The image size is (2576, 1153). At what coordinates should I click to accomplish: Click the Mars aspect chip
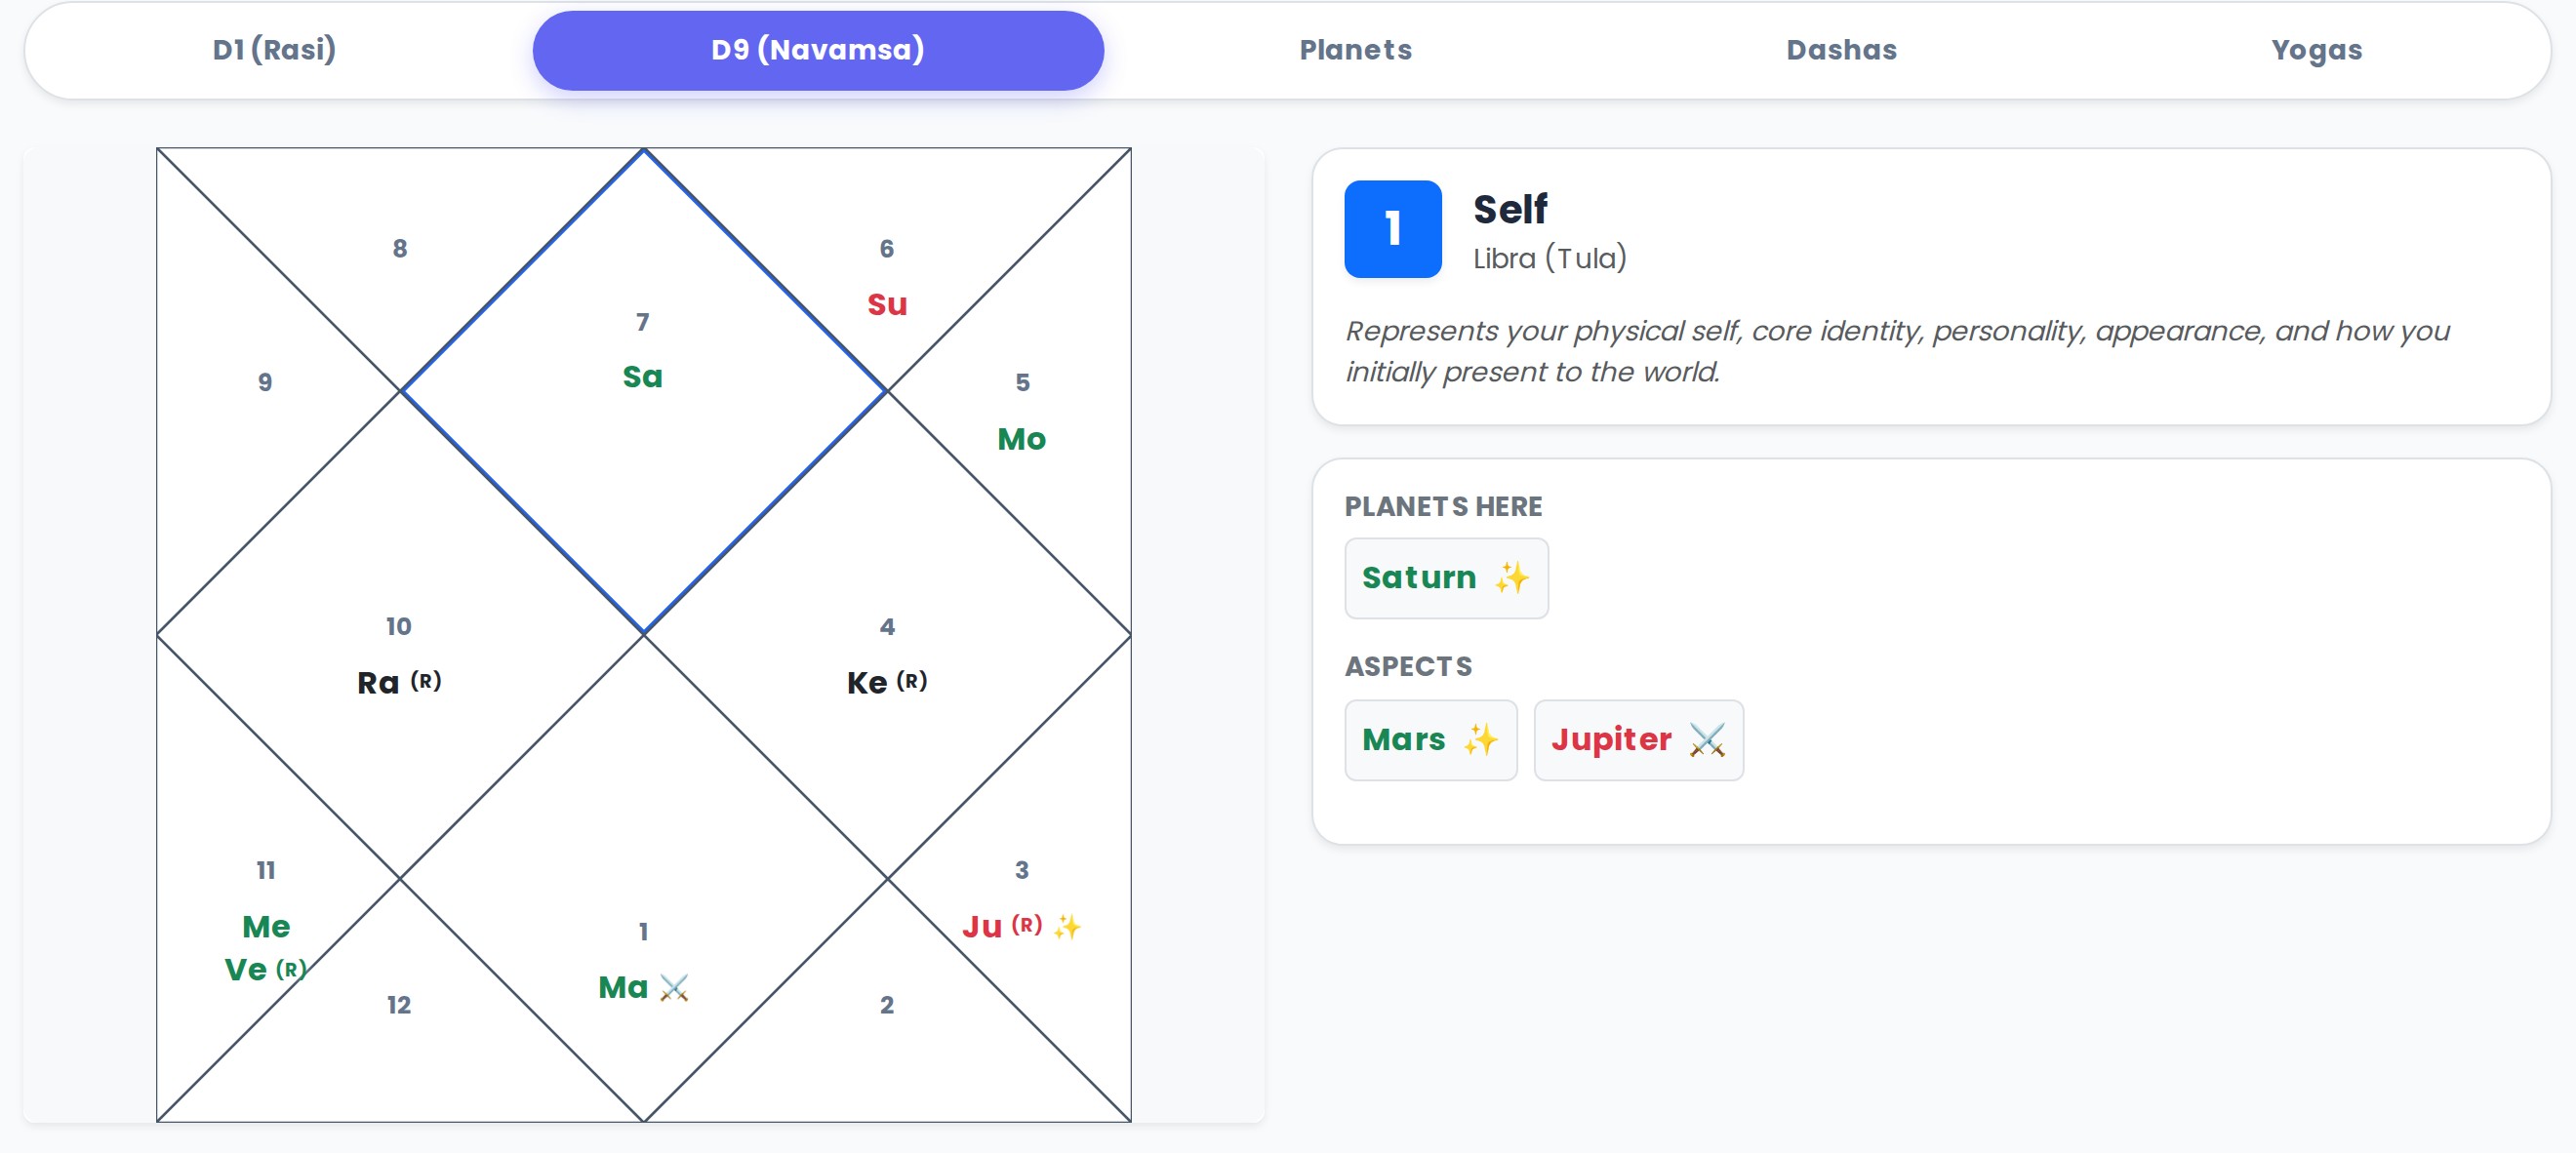pyautogui.click(x=1430, y=740)
